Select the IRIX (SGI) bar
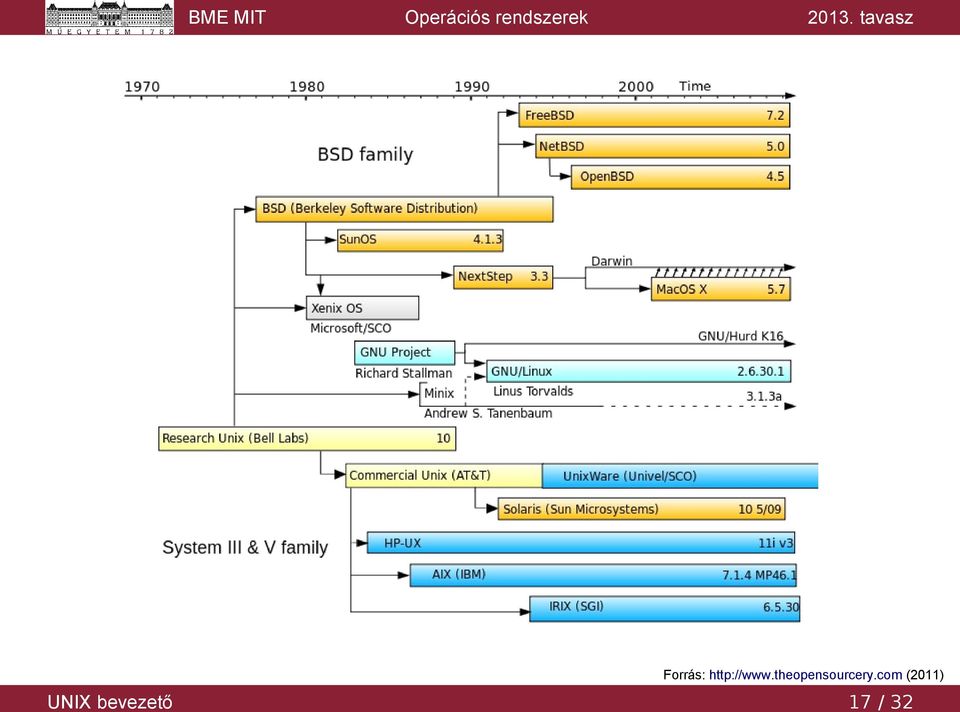 pos(664,609)
